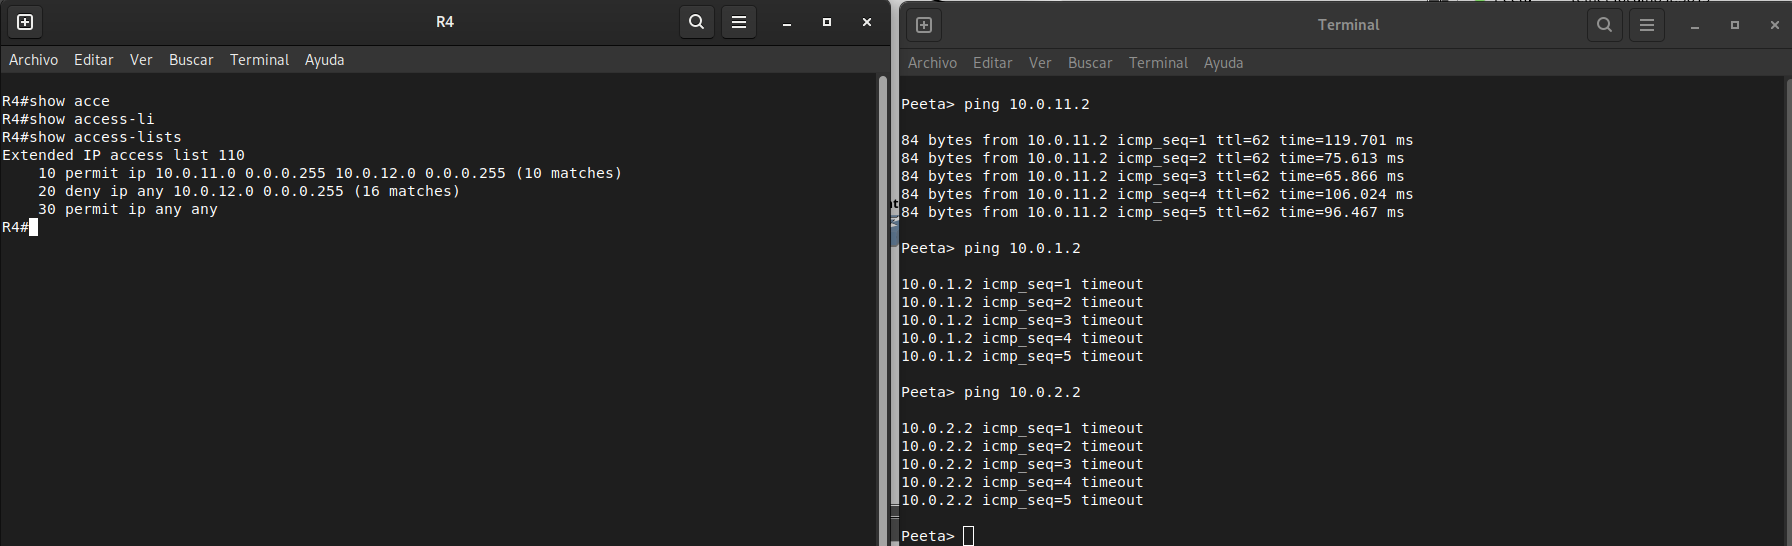Open Ayuda menu in R4 window

(x=325, y=60)
